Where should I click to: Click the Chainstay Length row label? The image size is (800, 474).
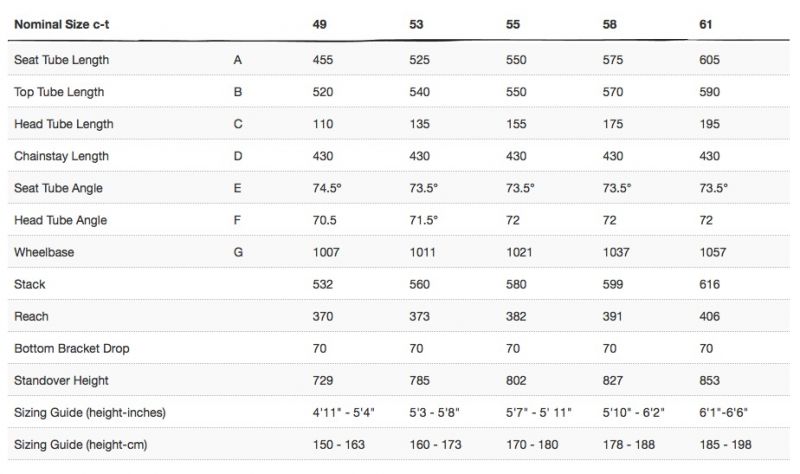click(61, 156)
